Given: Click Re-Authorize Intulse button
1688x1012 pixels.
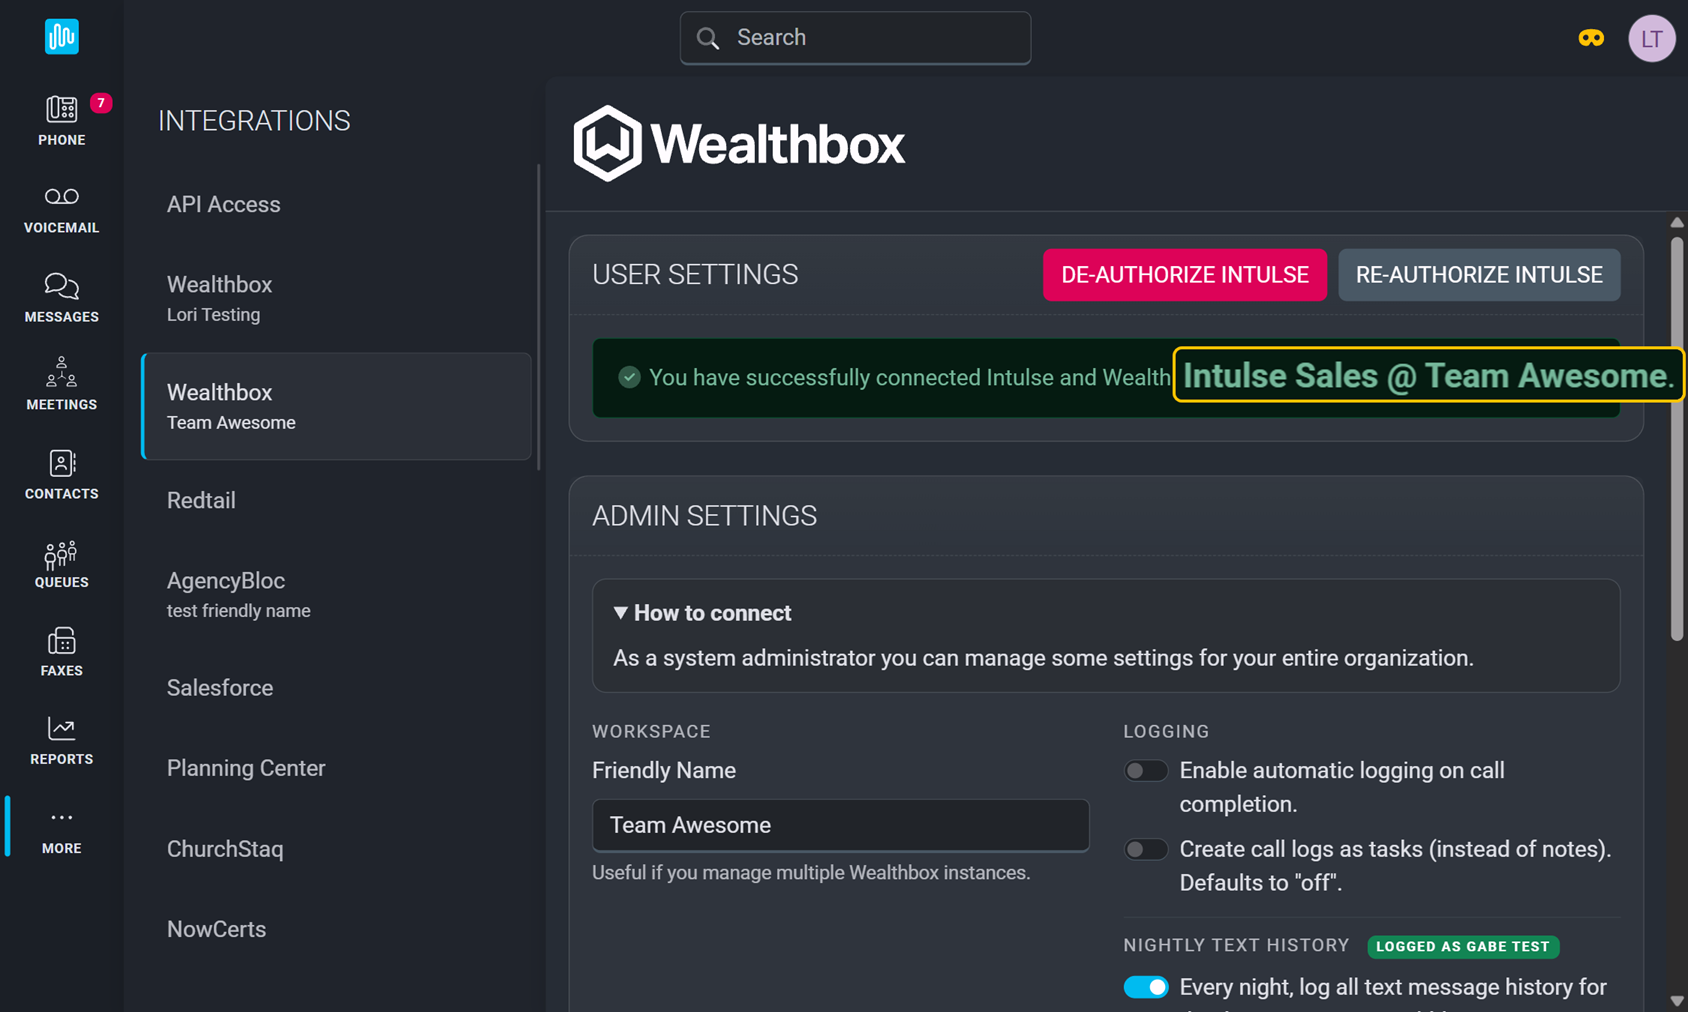Looking at the screenshot, I should (x=1479, y=275).
